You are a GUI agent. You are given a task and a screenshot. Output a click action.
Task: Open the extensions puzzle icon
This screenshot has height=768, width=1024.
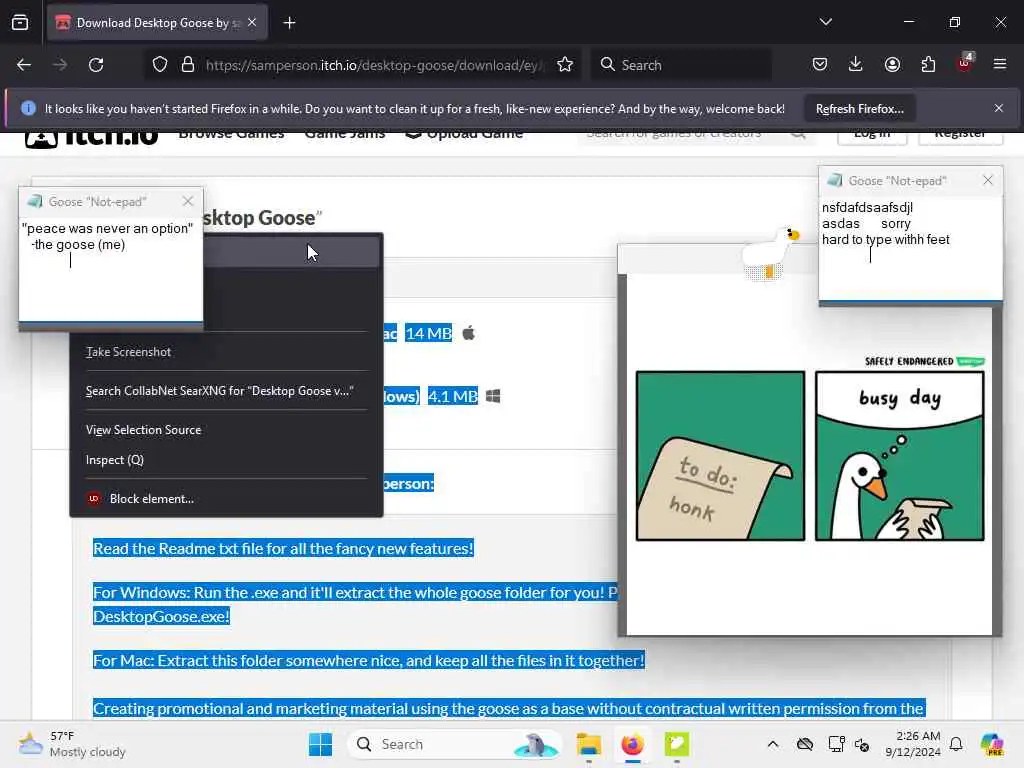928,65
